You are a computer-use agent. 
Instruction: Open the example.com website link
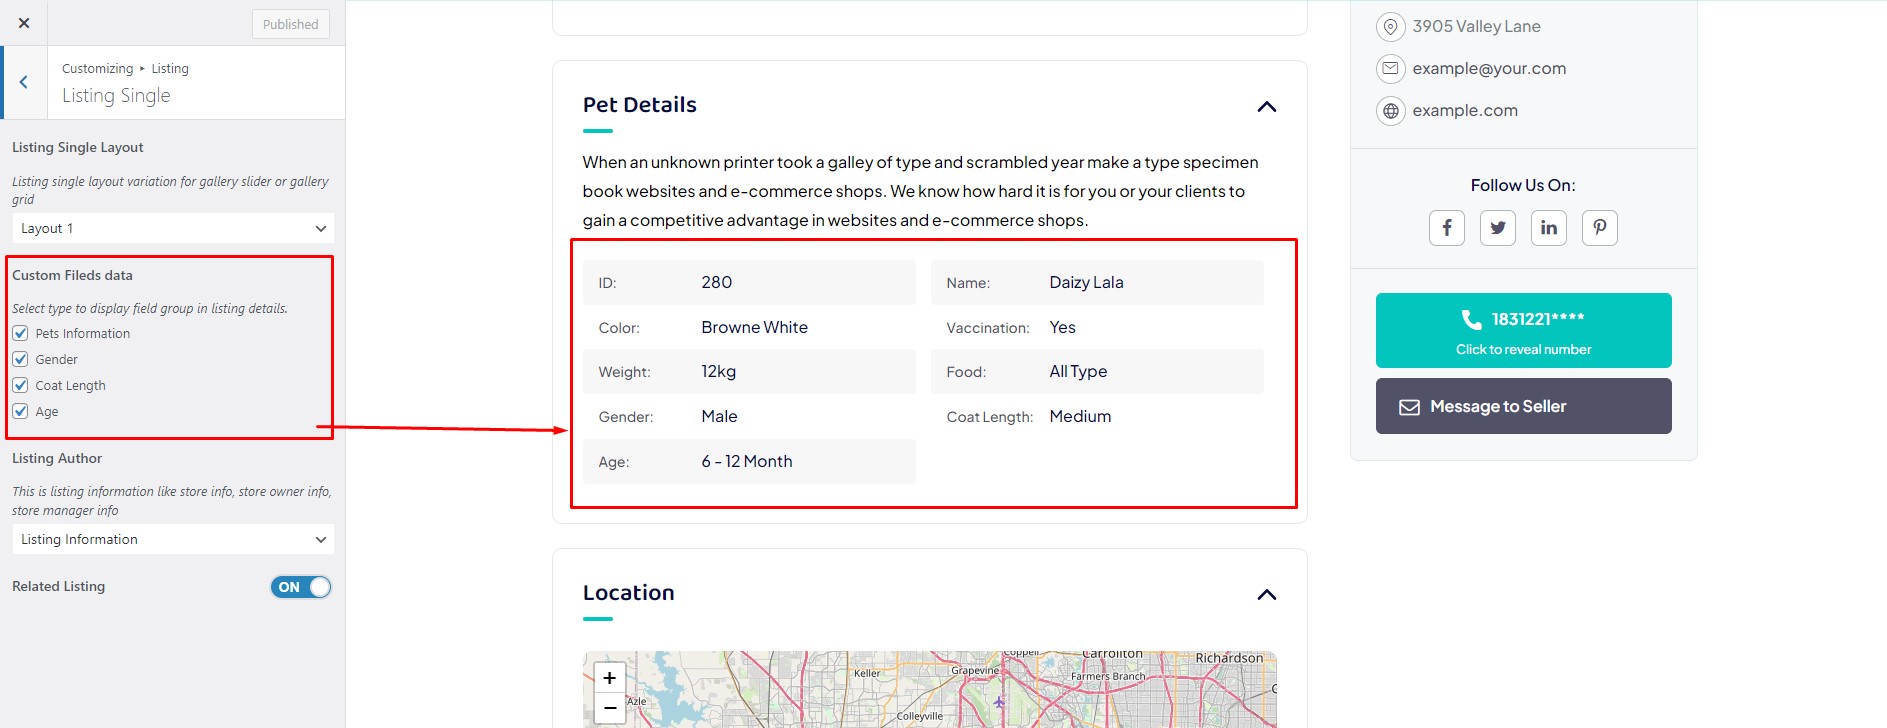[1465, 111]
